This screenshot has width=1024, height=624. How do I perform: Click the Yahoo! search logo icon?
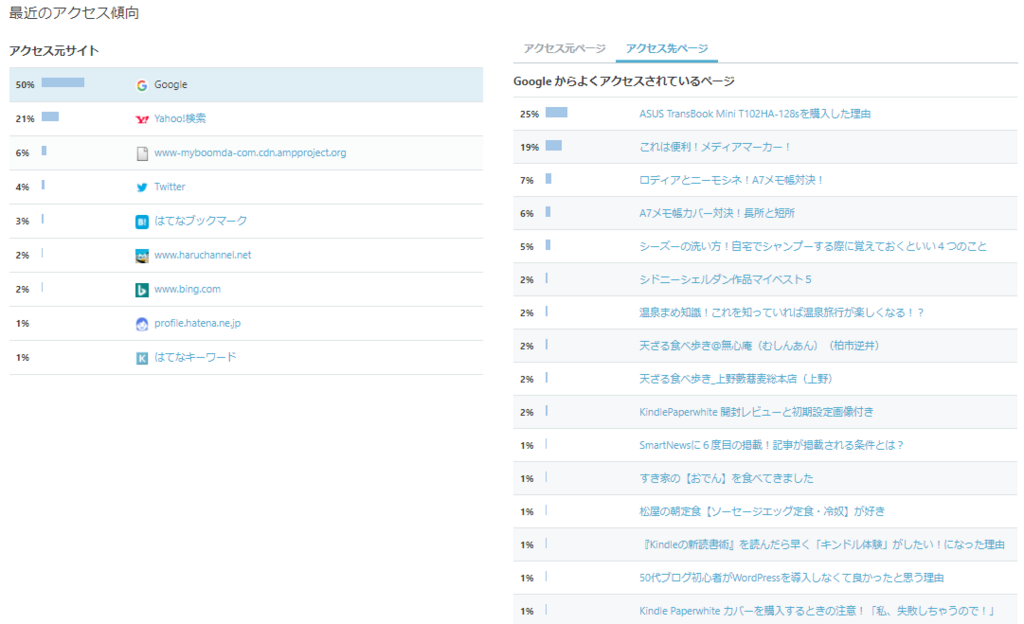click(x=142, y=119)
